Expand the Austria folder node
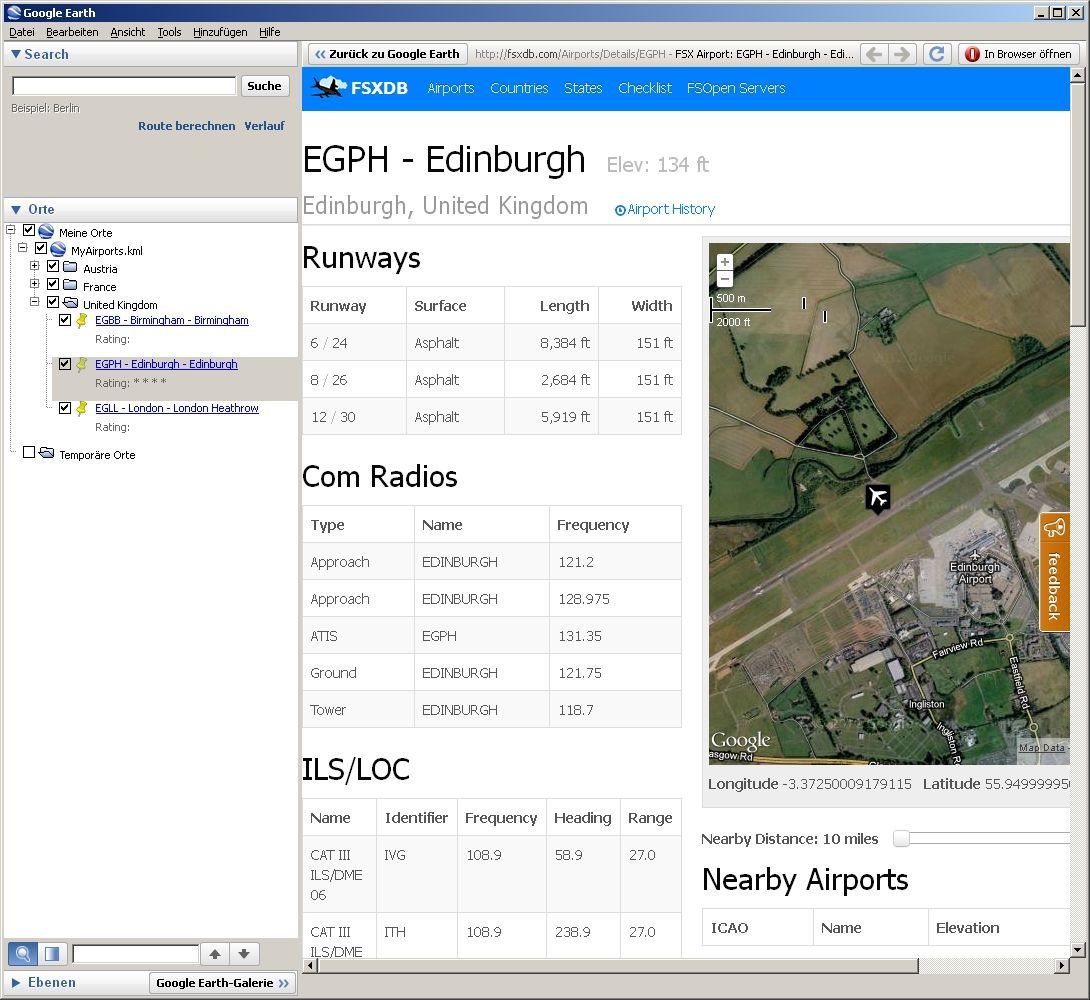The height and width of the screenshot is (1000, 1090). tap(34, 265)
